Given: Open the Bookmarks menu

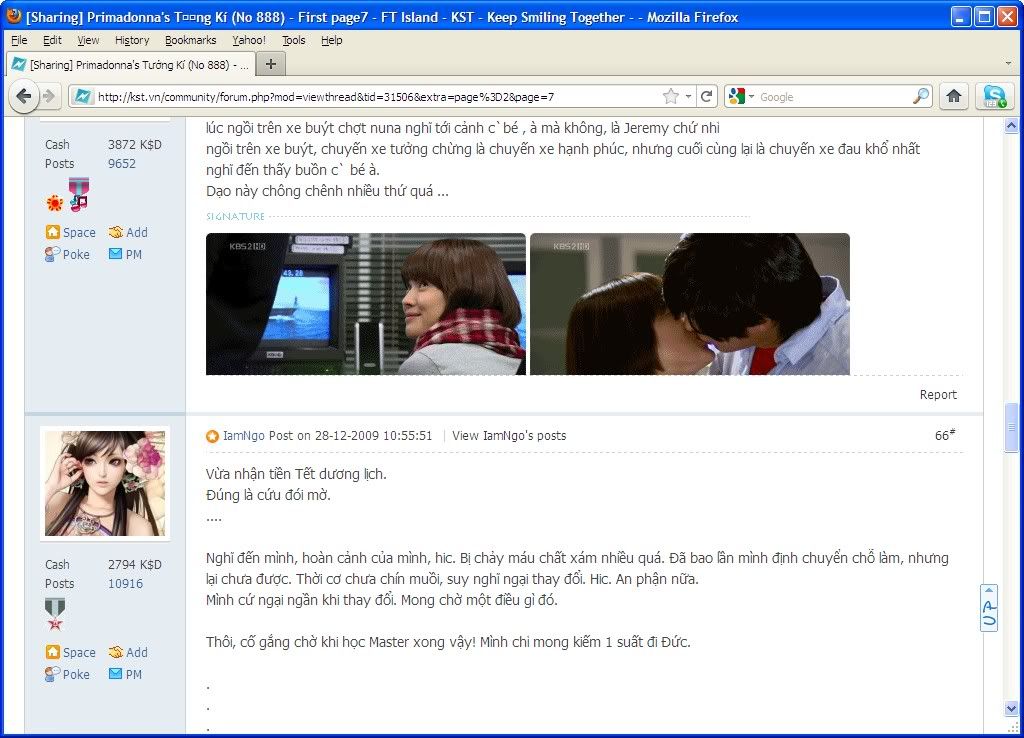Looking at the screenshot, I should [x=191, y=40].
